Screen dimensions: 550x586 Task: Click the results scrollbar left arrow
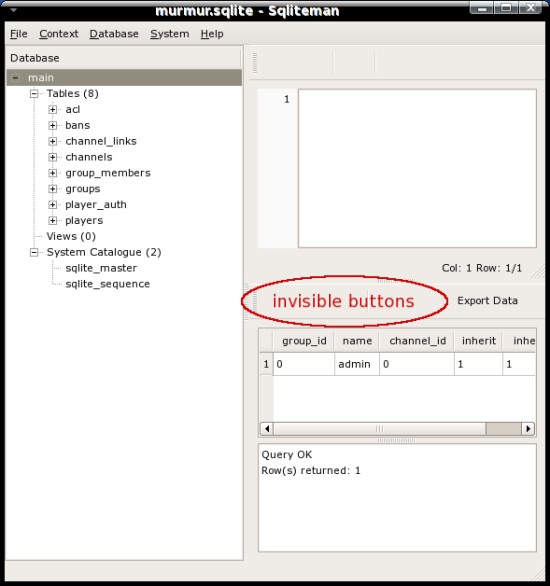click(x=266, y=429)
